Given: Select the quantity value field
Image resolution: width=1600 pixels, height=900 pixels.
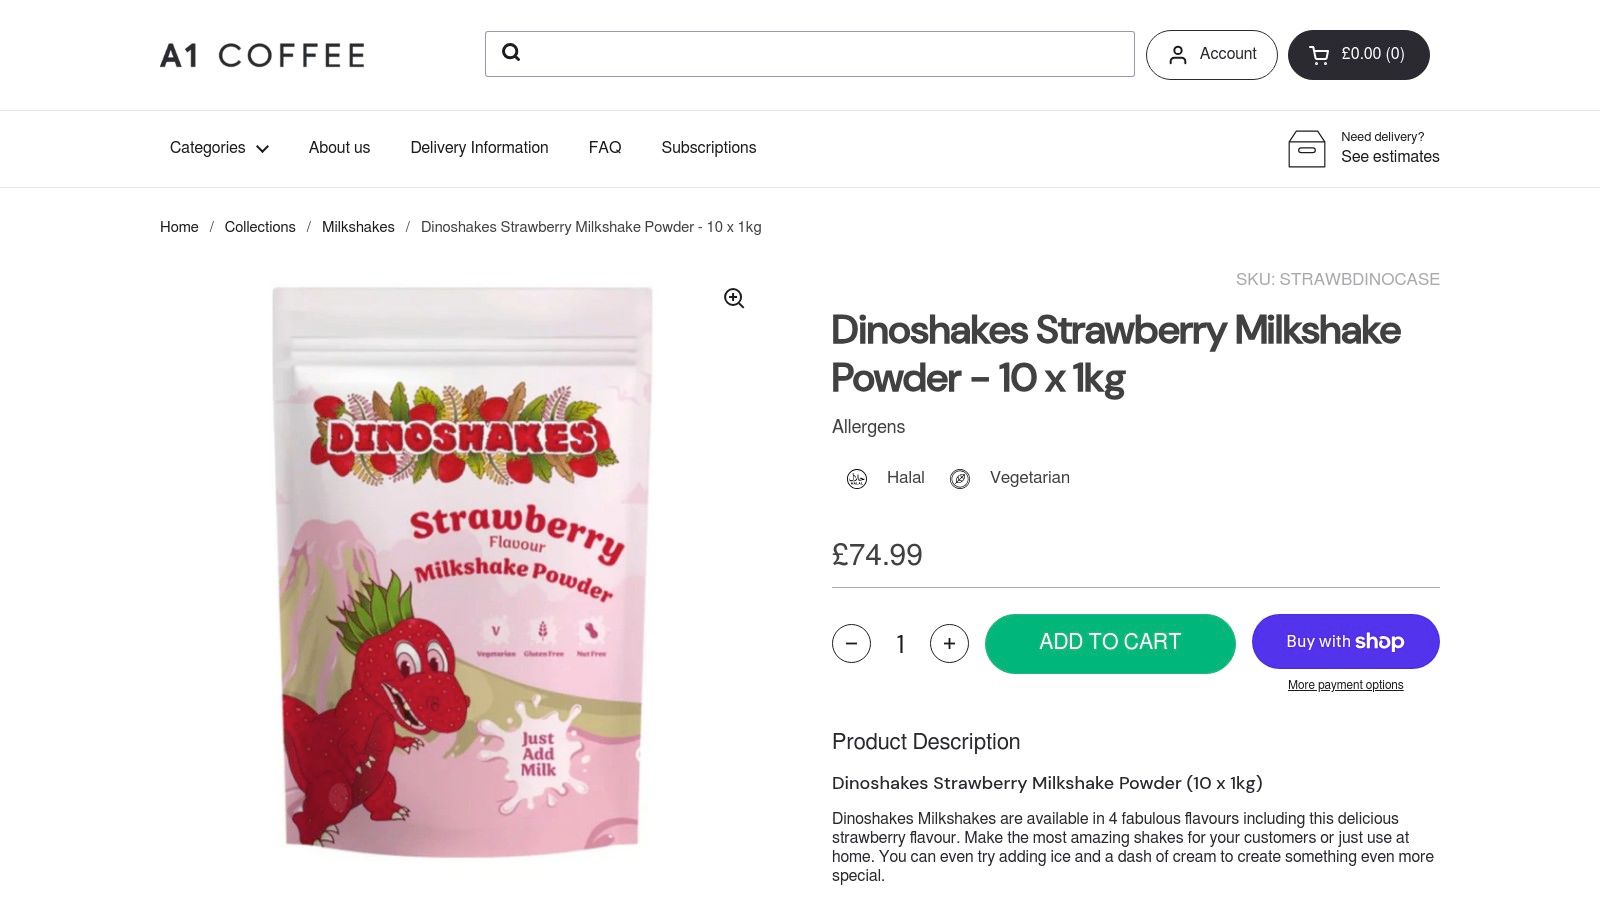Looking at the screenshot, I should coord(900,644).
